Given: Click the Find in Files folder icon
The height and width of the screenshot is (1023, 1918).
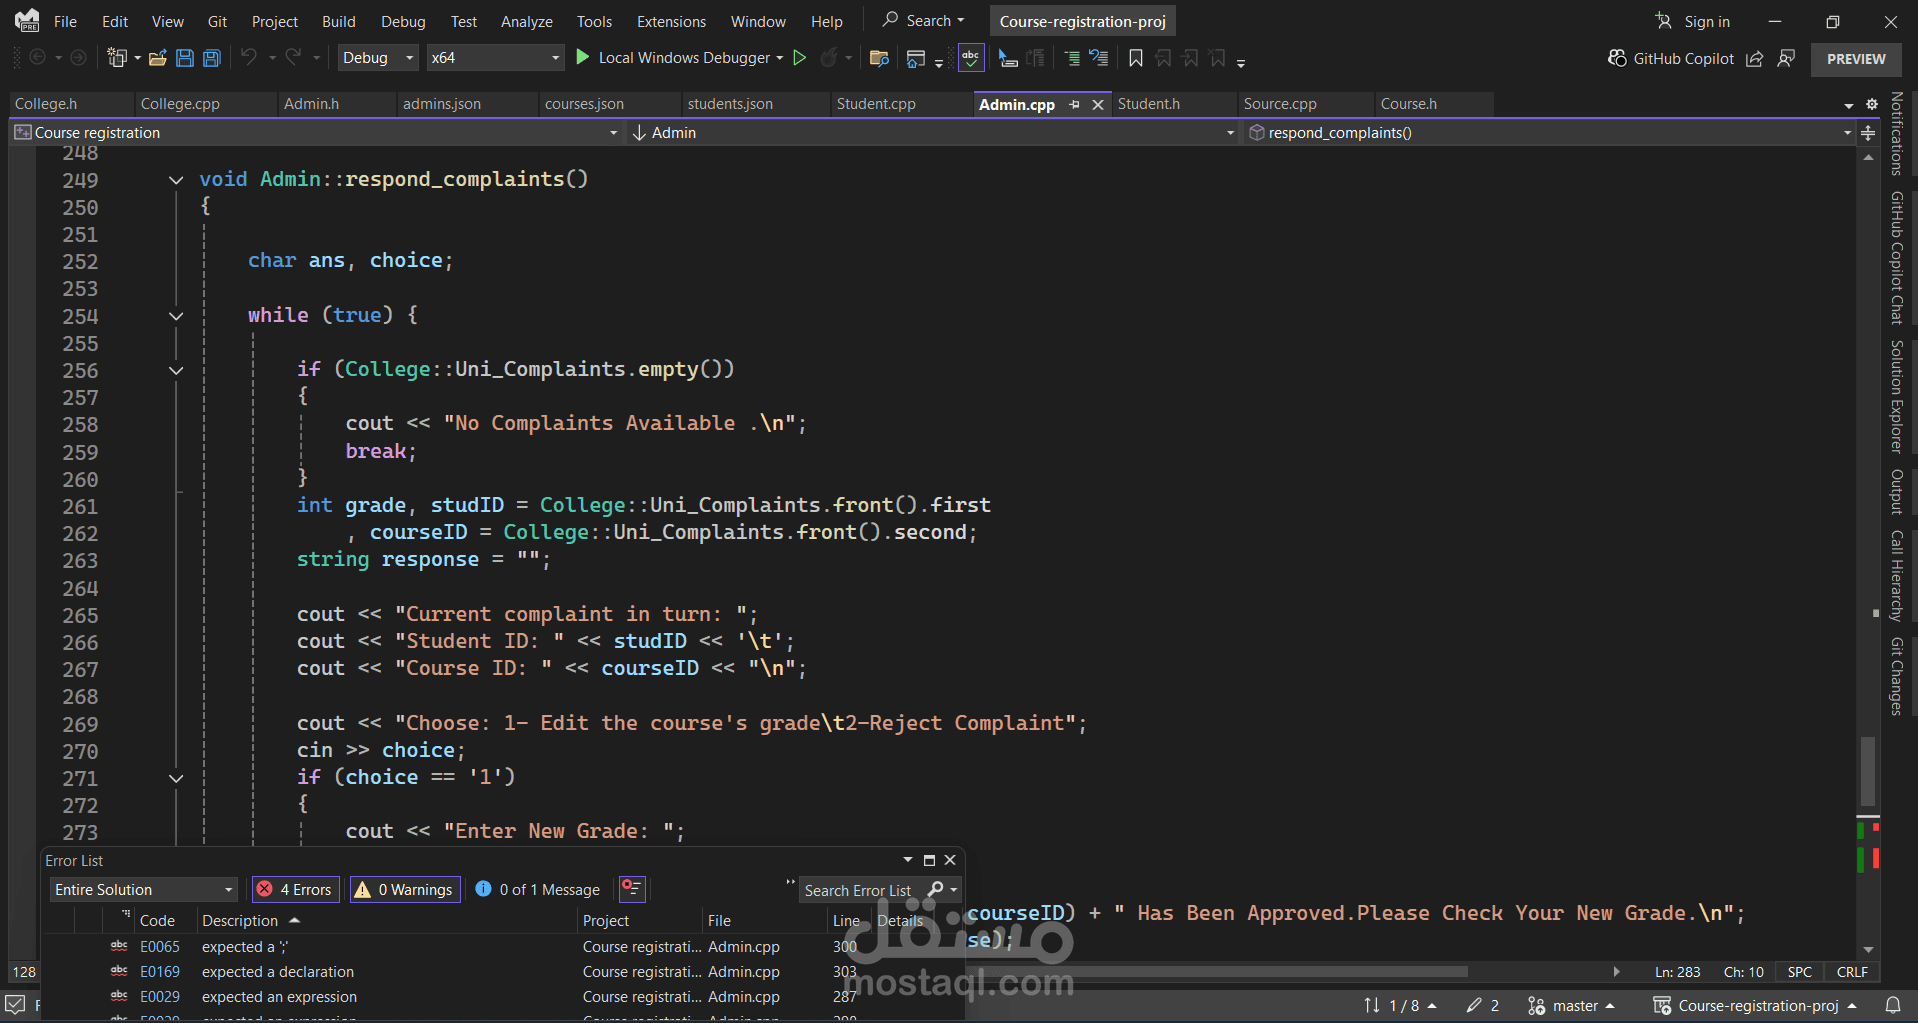Looking at the screenshot, I should (x=879, y=58).
